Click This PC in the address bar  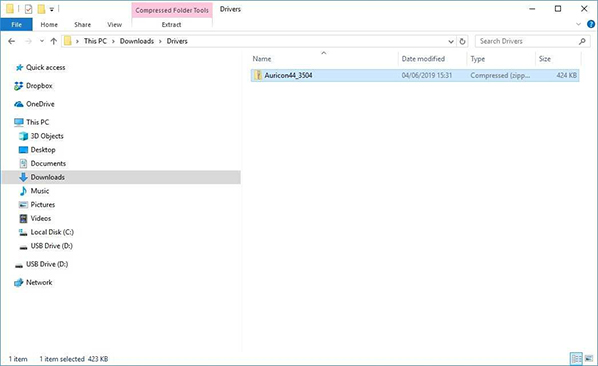(x=95, y=41)
